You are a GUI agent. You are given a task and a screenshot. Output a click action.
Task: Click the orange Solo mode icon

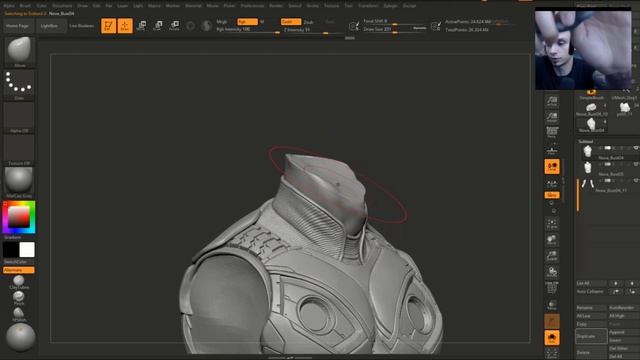click(x=552, y=338)
